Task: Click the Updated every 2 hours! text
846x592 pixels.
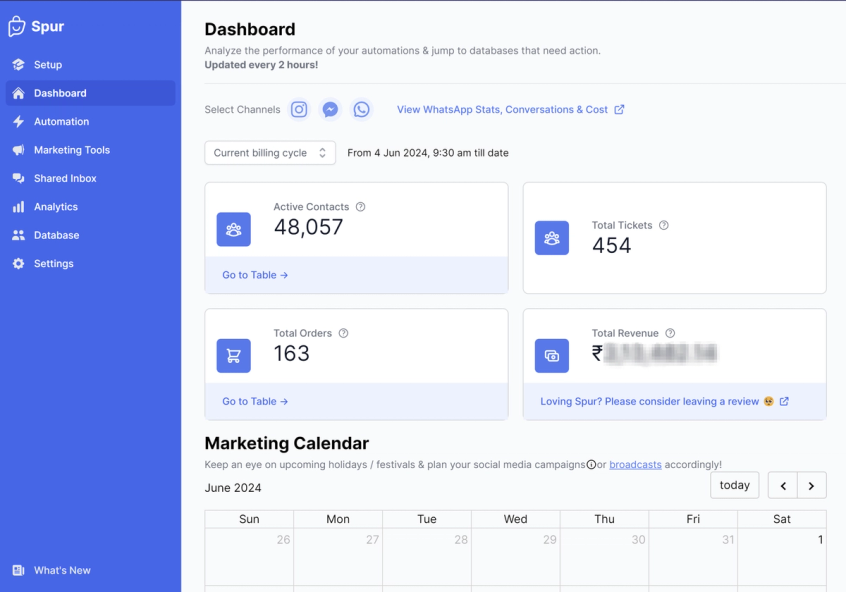Action: point(261,65)
